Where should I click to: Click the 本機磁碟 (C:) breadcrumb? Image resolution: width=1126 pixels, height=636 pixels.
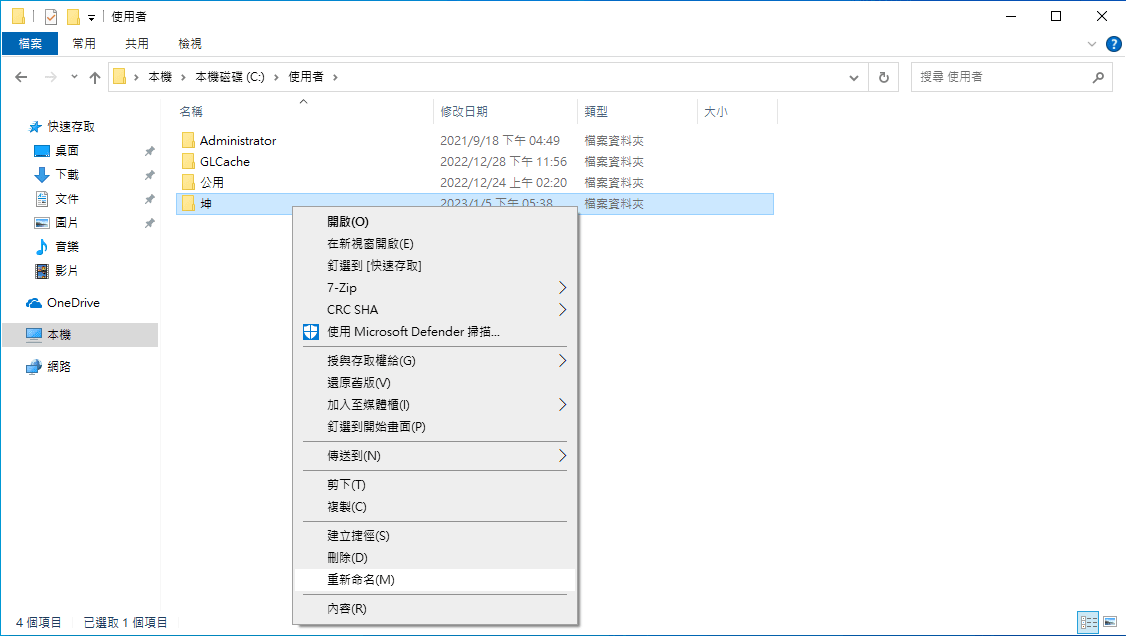coord(229,77)
